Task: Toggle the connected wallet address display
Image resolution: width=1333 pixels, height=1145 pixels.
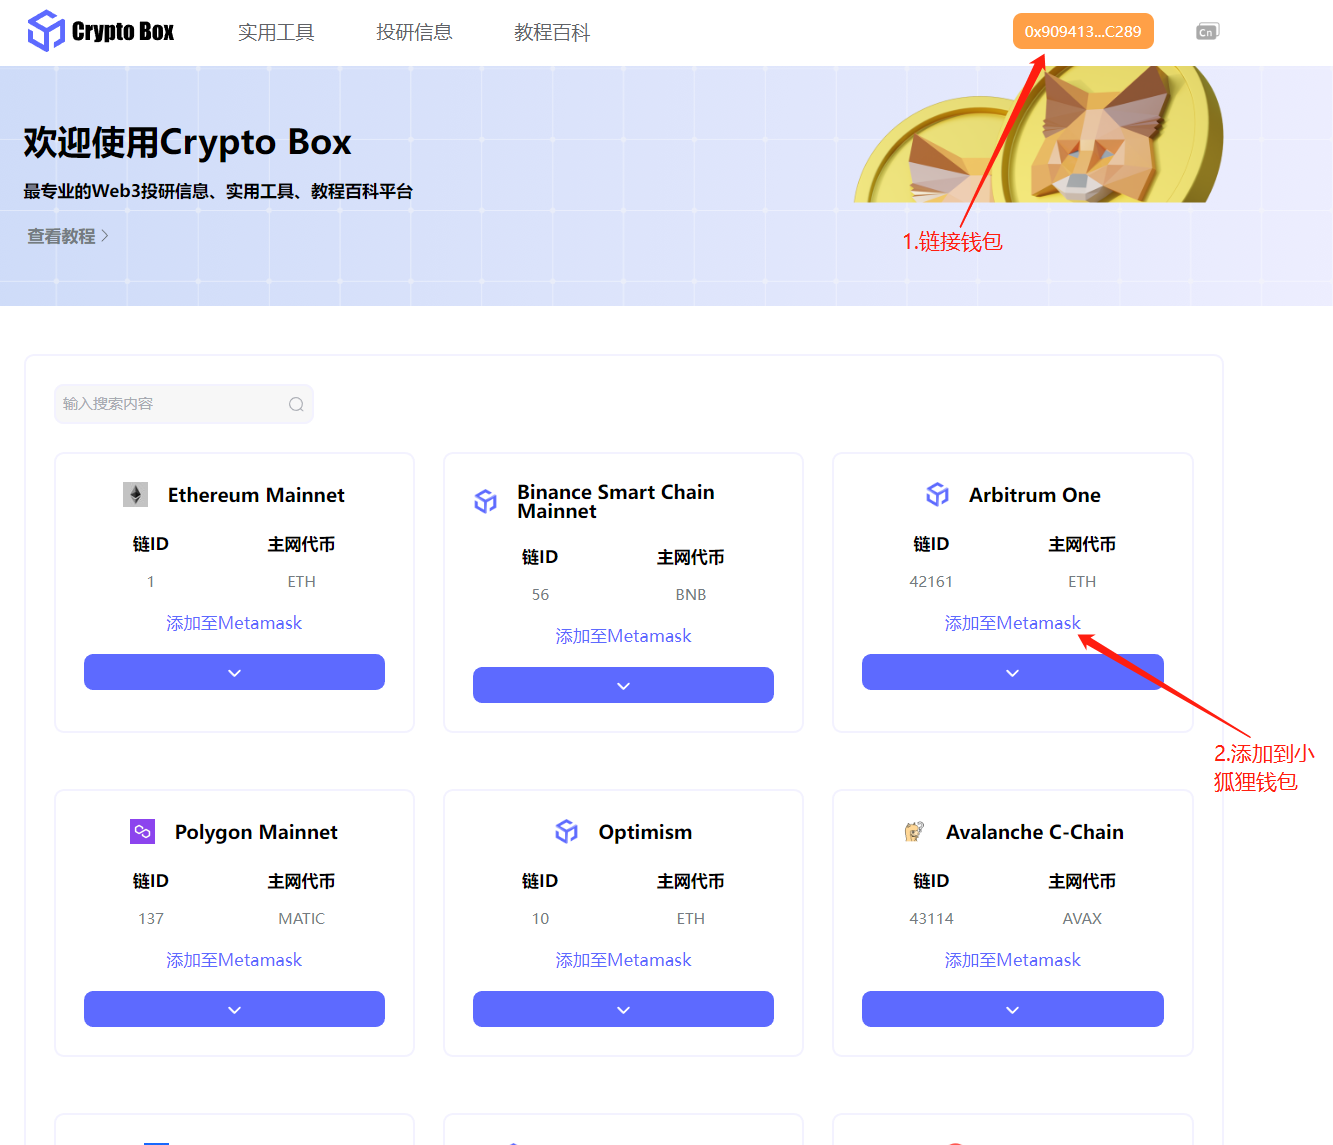Action: point(1083,31)
